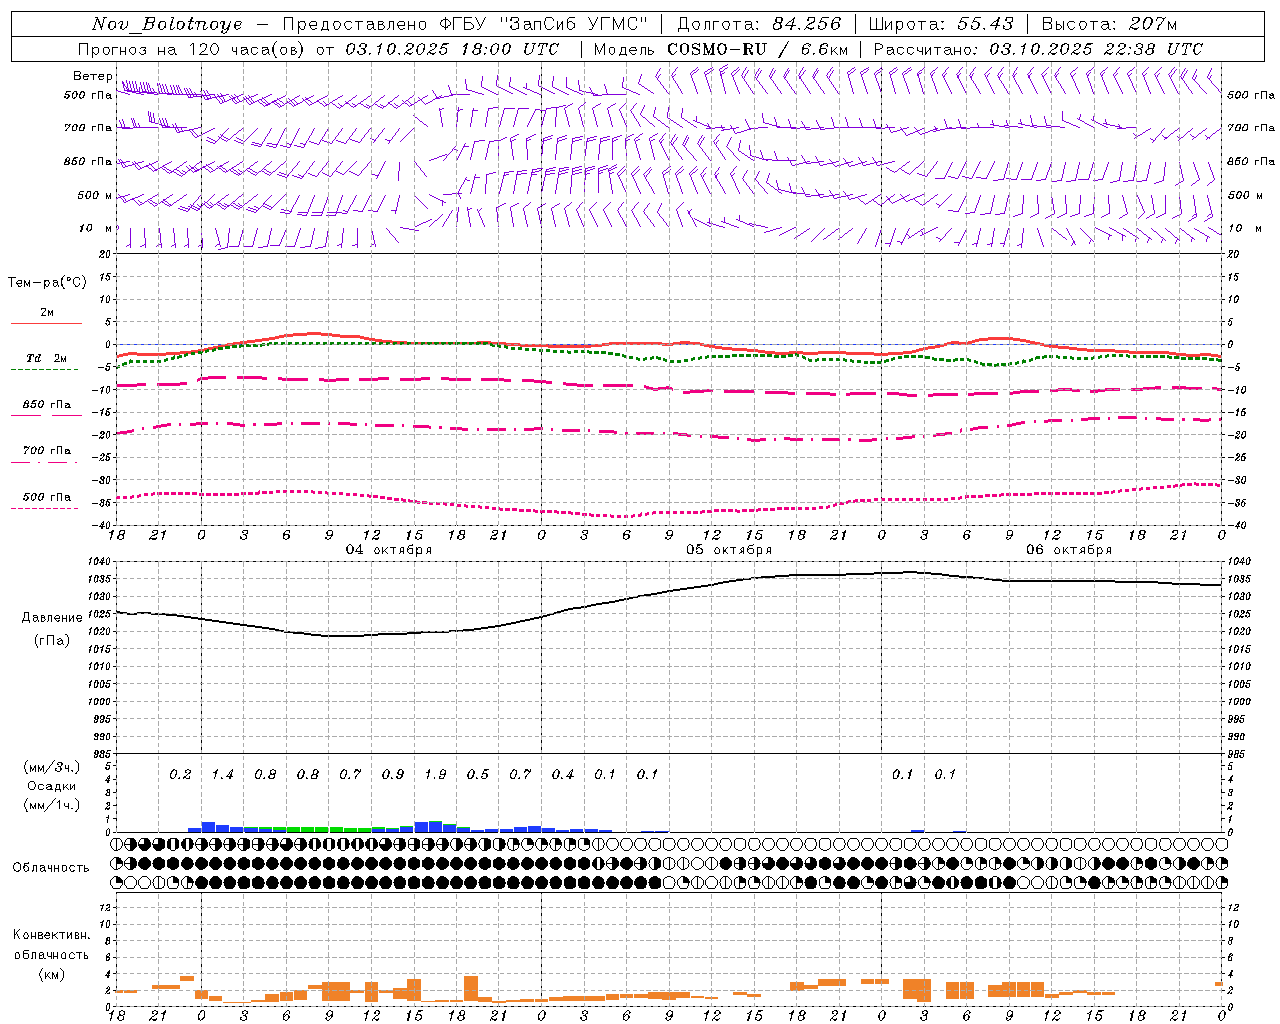1280x1024 pixels.
Task: Click the (км) unit label for convective cloud
Action: (x=51, y=974)
